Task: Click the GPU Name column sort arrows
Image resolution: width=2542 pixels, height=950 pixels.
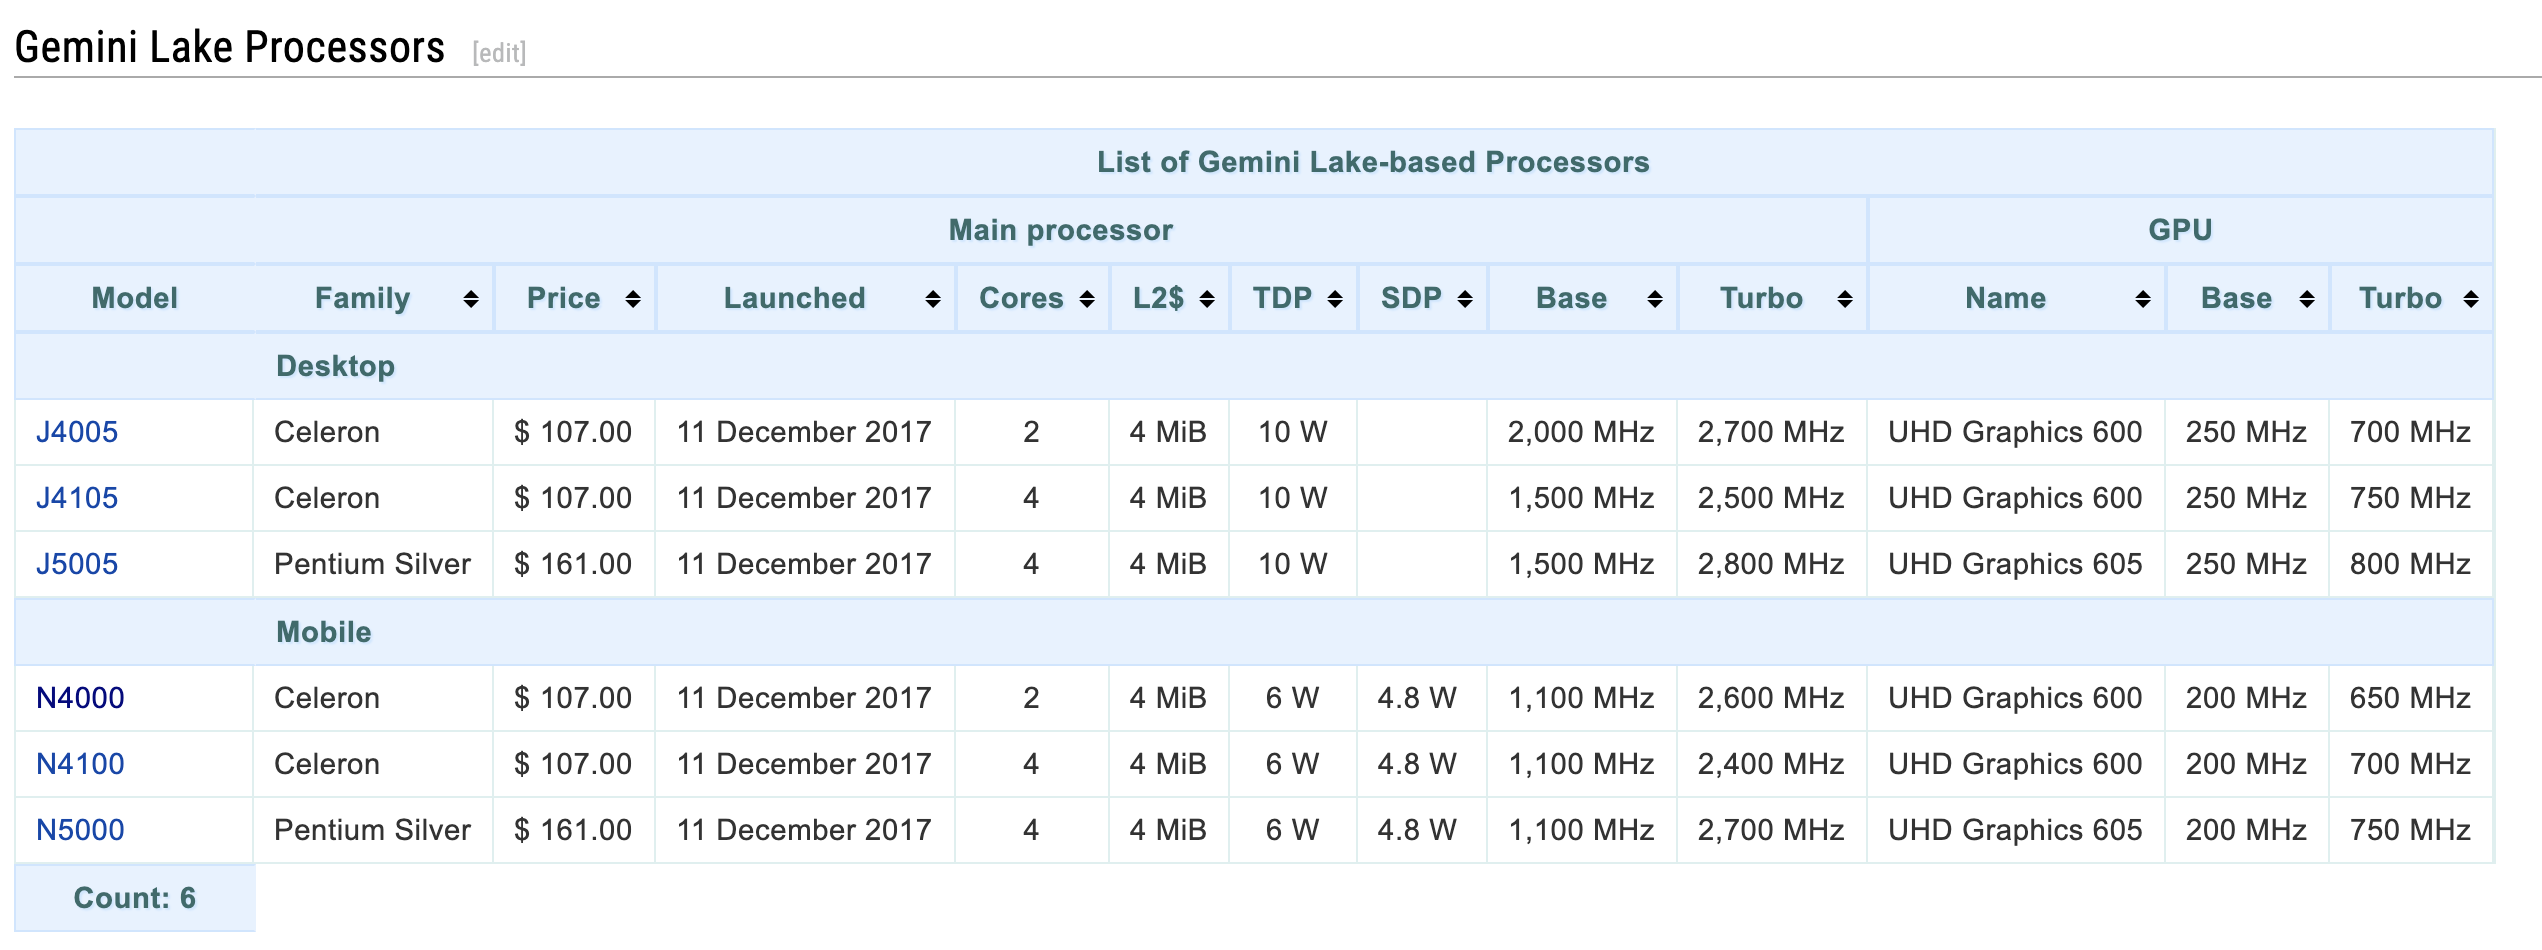Action: 2143,299
